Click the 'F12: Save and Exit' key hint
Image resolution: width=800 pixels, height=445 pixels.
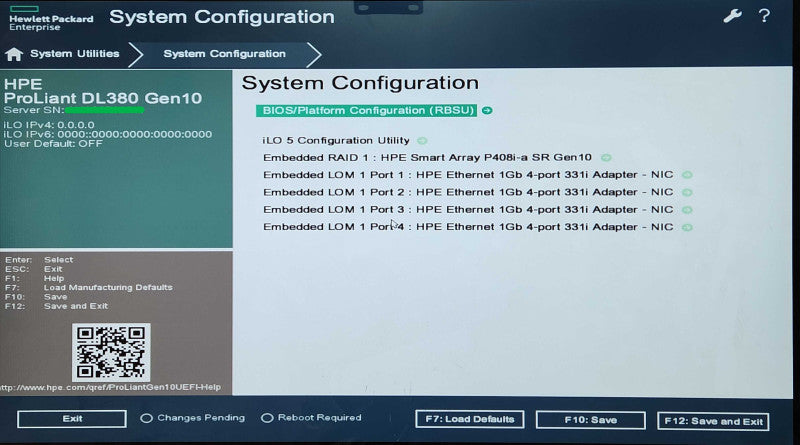[x=57, y=306]
